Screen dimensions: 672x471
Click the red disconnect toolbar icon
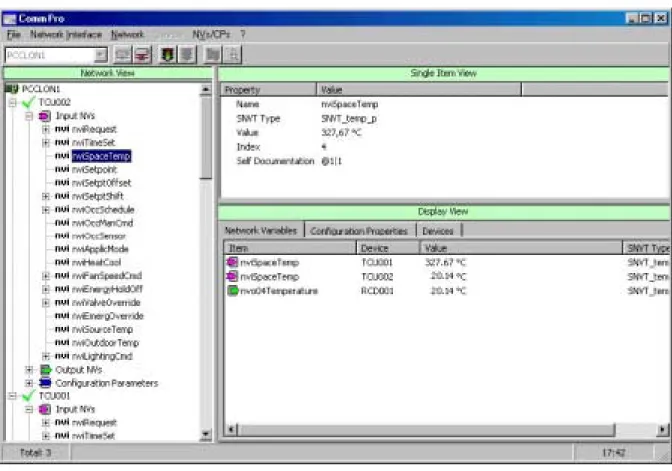(x=142, y=55)
